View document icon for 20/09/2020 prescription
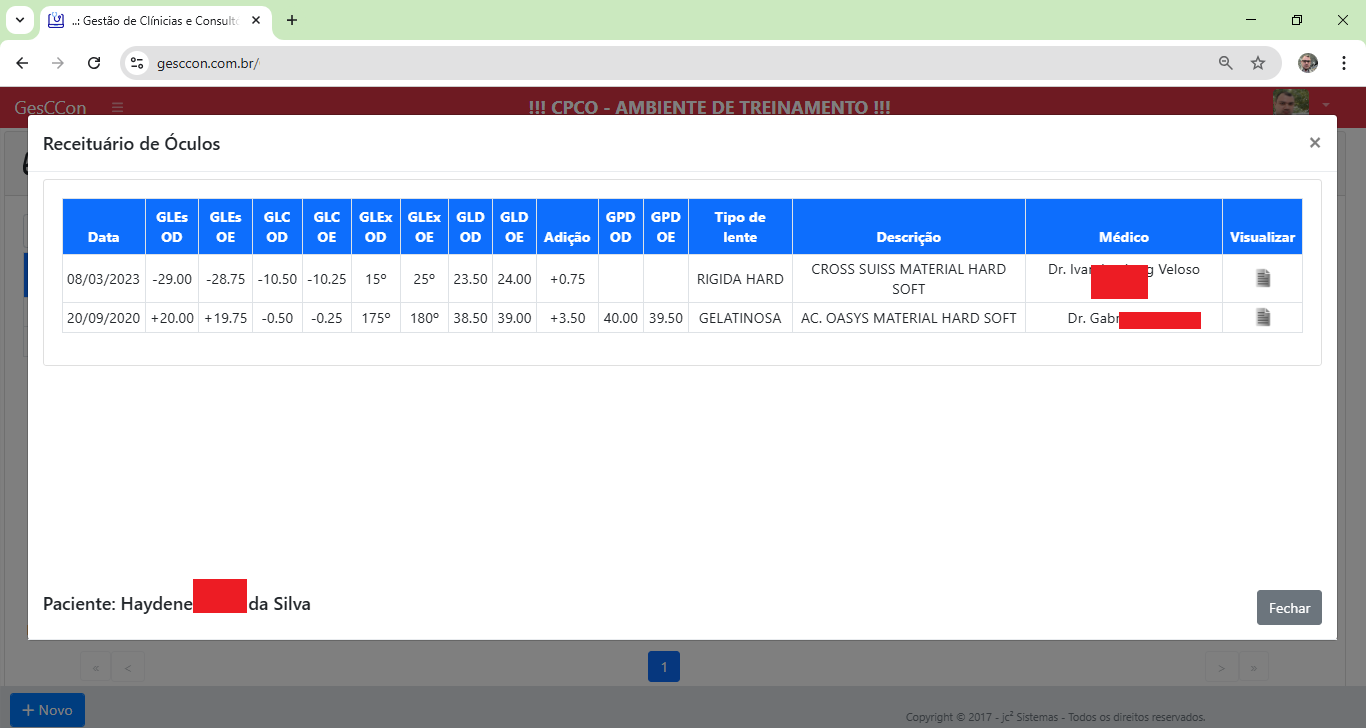1366x728 pixels. pos(1263,318)
